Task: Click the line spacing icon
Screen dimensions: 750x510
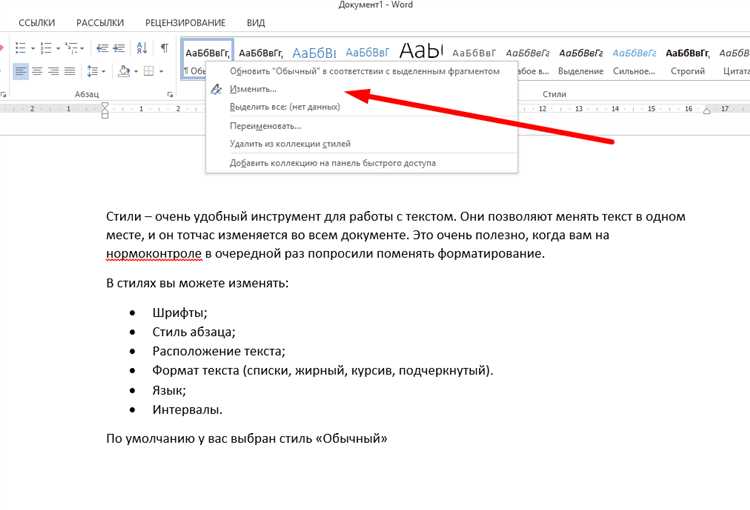Action: point(92,71)
